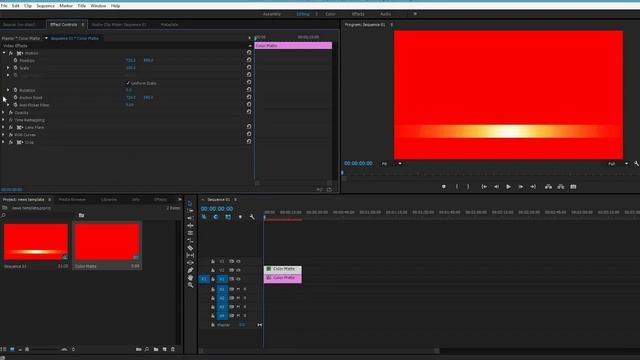Viewport: 640px width, 360px height.
Task: Go to In point
Action: 484,187
